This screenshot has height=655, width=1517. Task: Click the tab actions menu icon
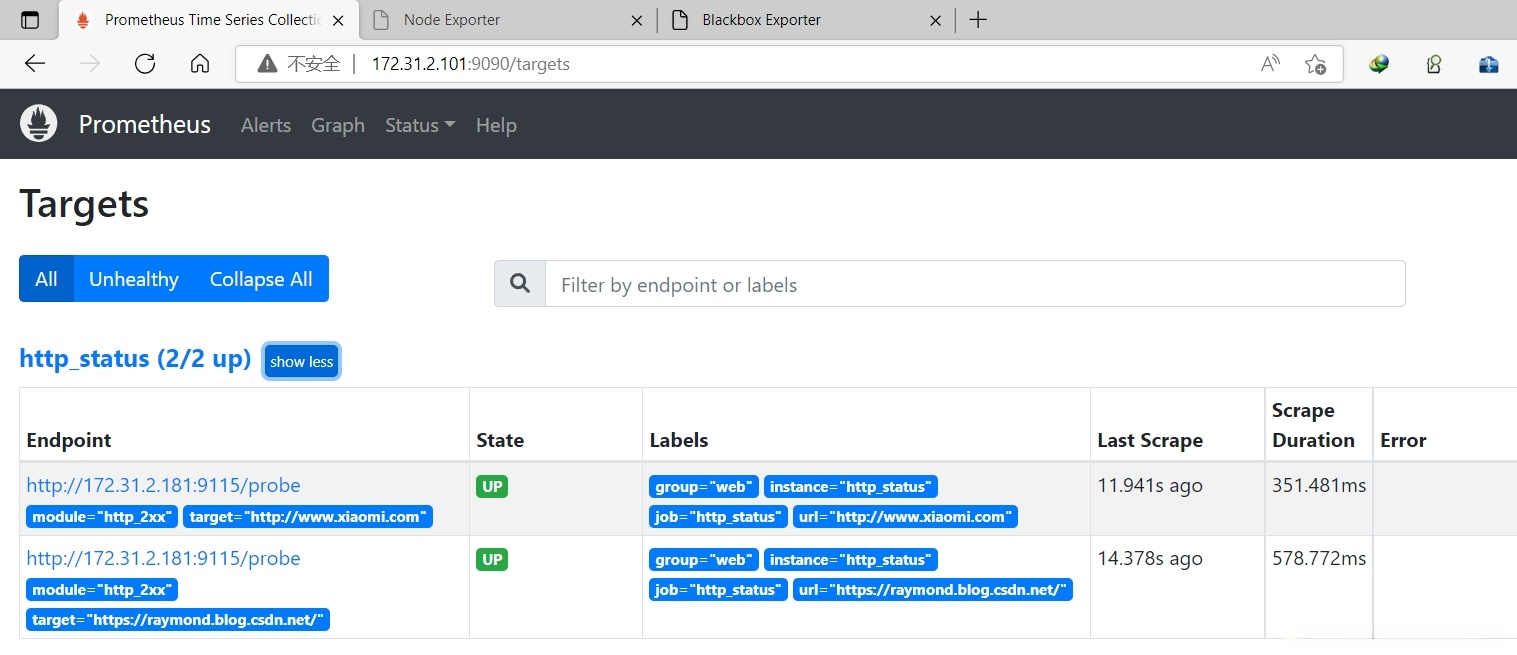click(x=30, y=20)
